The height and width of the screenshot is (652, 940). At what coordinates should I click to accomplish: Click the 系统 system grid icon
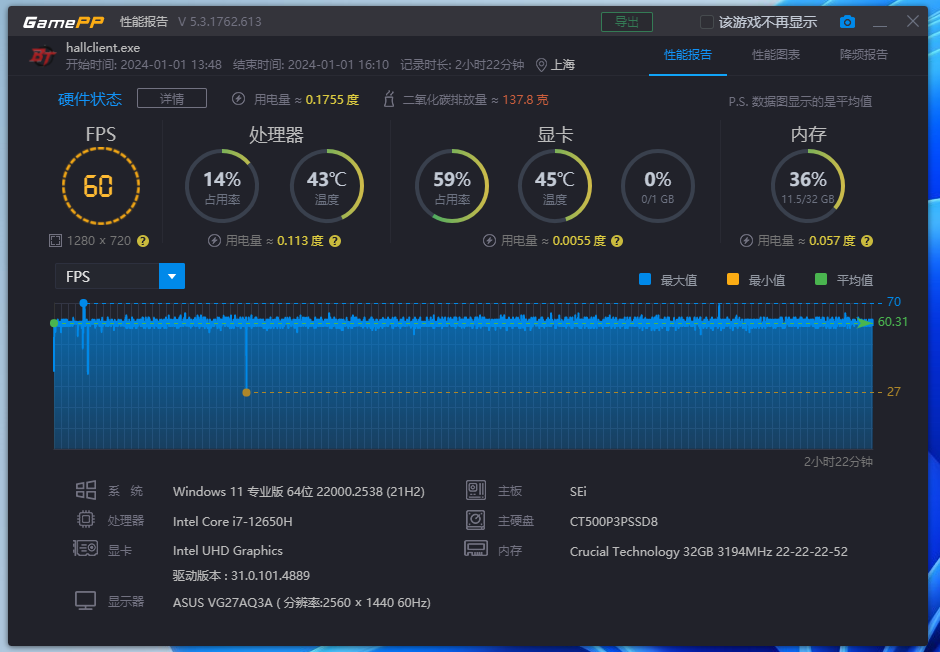pyautogui.click(x=88, y=491)
